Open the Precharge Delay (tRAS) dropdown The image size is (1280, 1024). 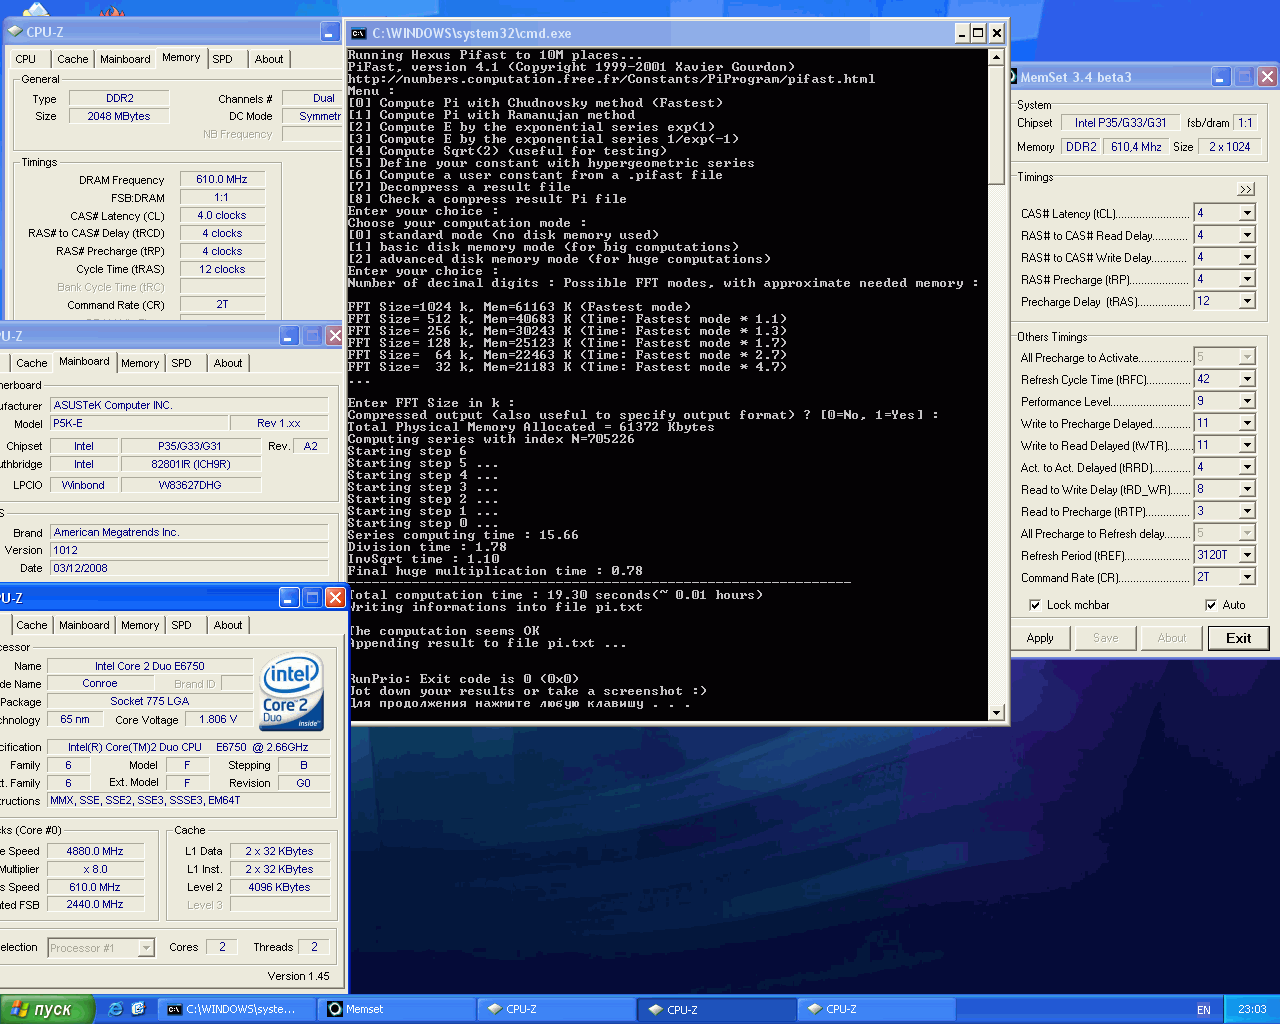coord(1247,301)
